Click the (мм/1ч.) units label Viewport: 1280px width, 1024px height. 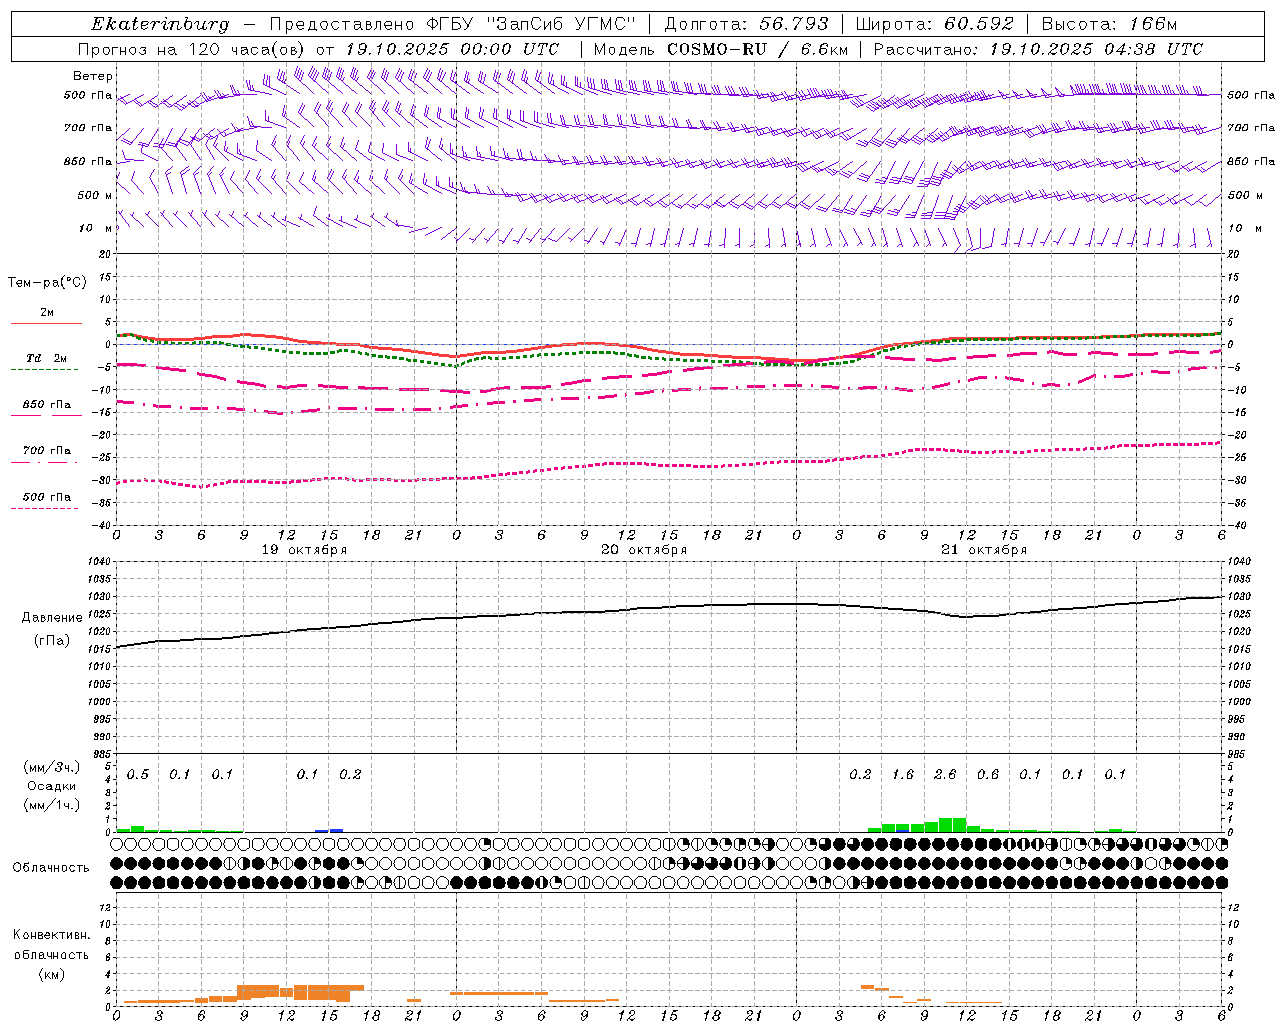point(52,805)
